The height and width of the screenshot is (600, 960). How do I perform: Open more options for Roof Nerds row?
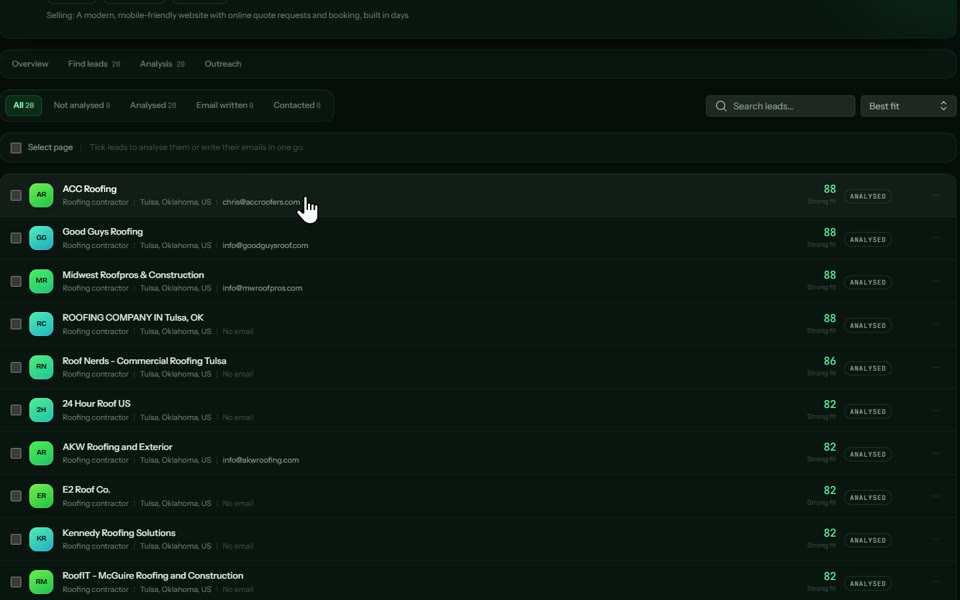936,367
